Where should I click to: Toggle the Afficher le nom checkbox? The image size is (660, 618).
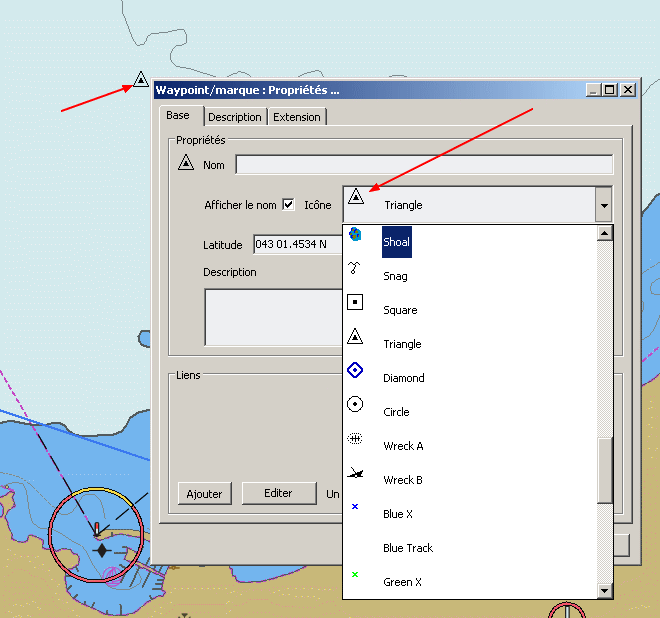click(288, 205)
